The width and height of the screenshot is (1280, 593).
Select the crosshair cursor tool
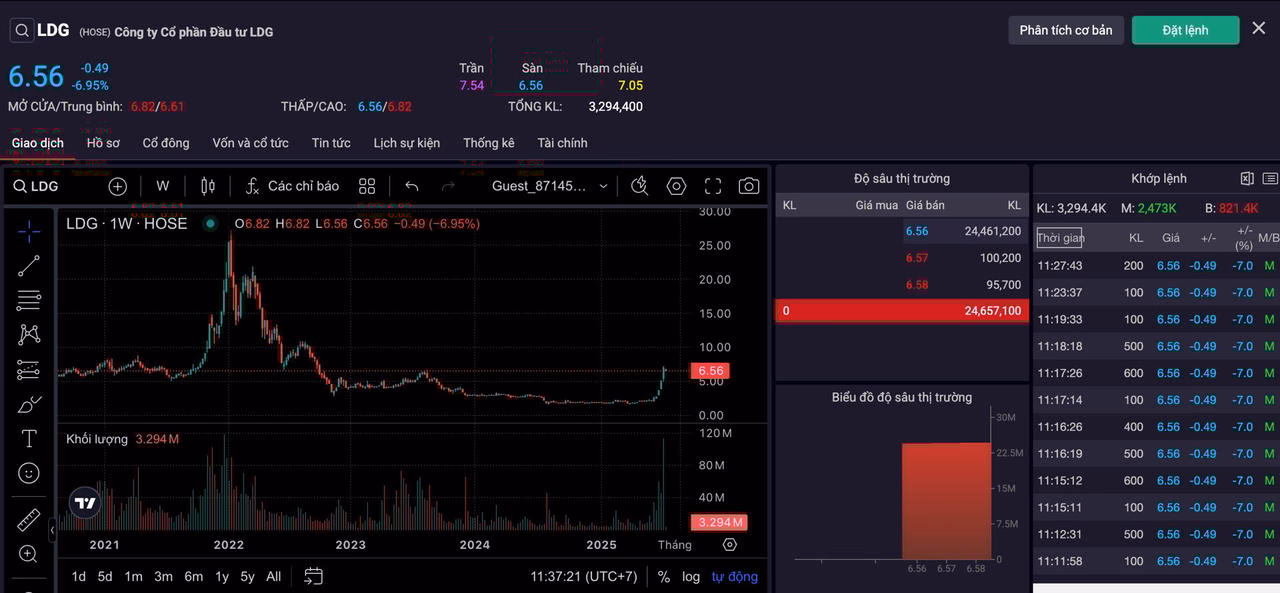click(29, 231)
